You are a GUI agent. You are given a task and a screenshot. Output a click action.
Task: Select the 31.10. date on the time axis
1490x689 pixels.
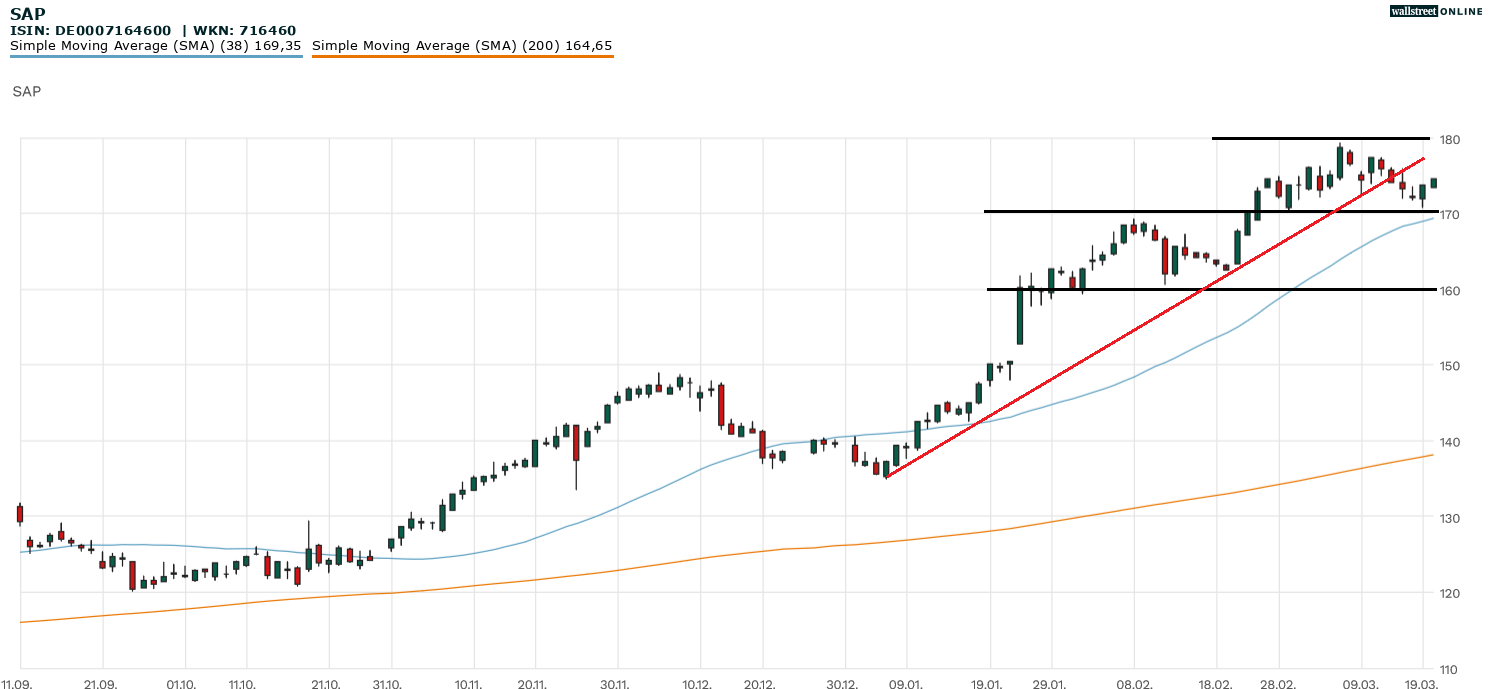392,683
